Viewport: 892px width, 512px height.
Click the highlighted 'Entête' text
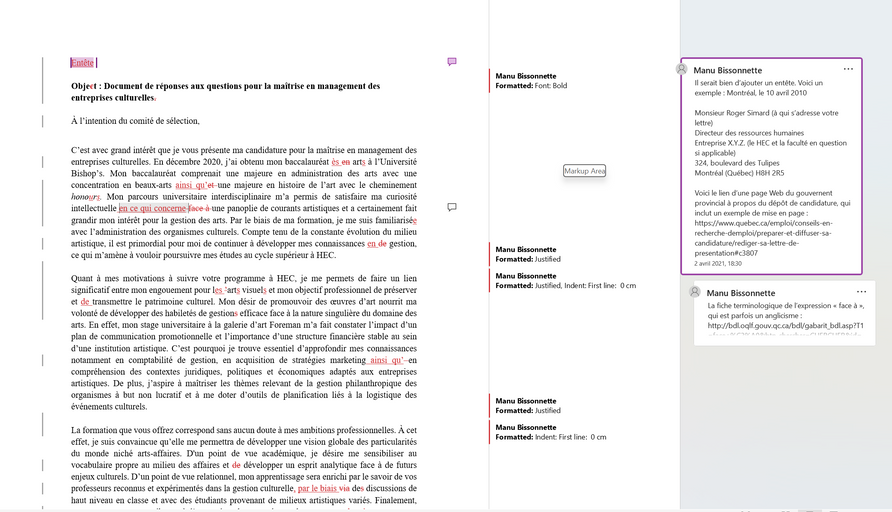click(82, 63)
